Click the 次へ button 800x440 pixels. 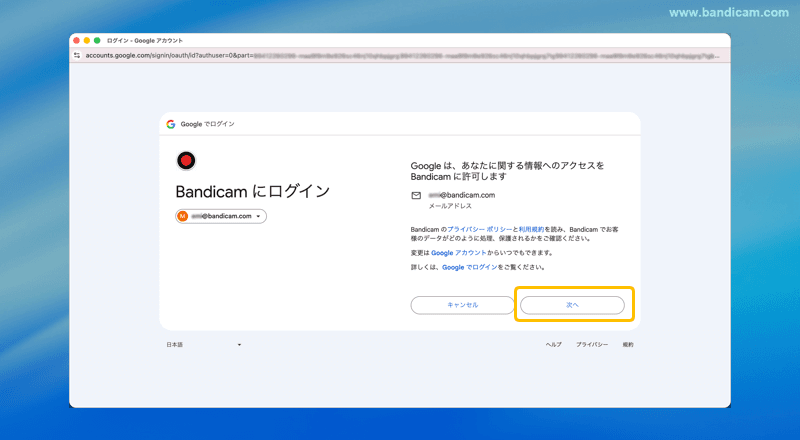coord(572,305)
